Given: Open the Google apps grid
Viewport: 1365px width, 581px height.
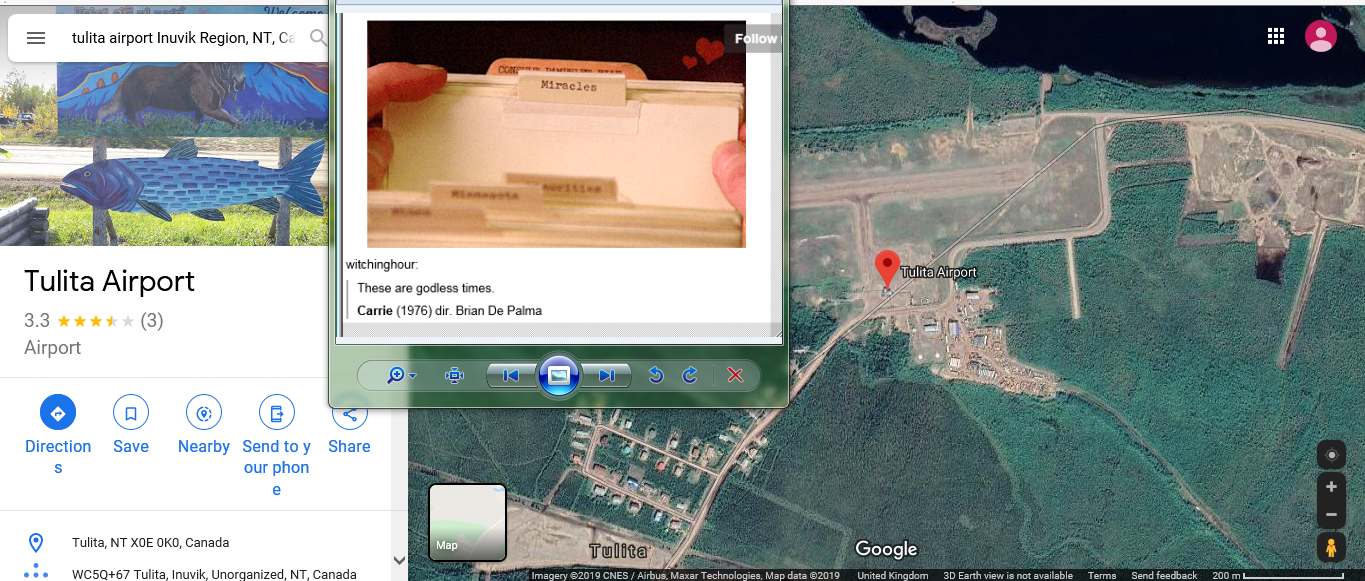Looking at the screenshot, I should point(1275,37).
